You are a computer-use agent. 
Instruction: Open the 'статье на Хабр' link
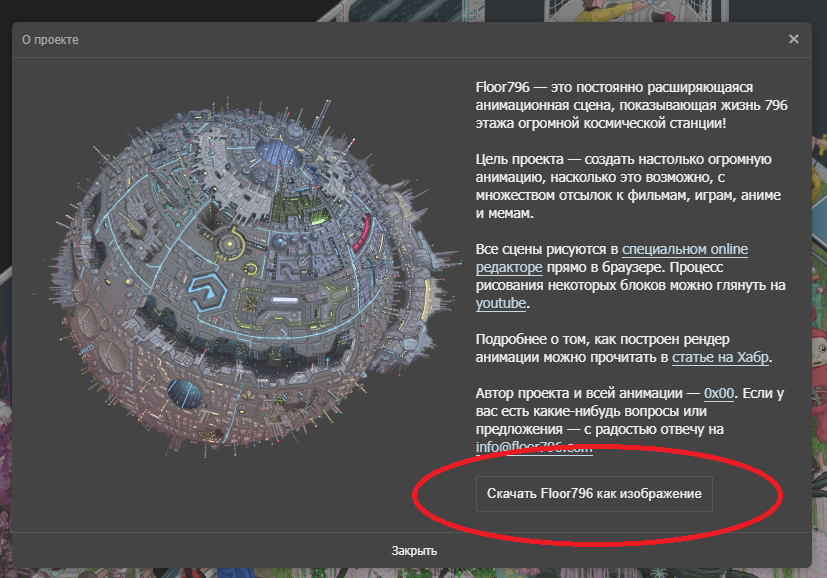pos(720,357)
